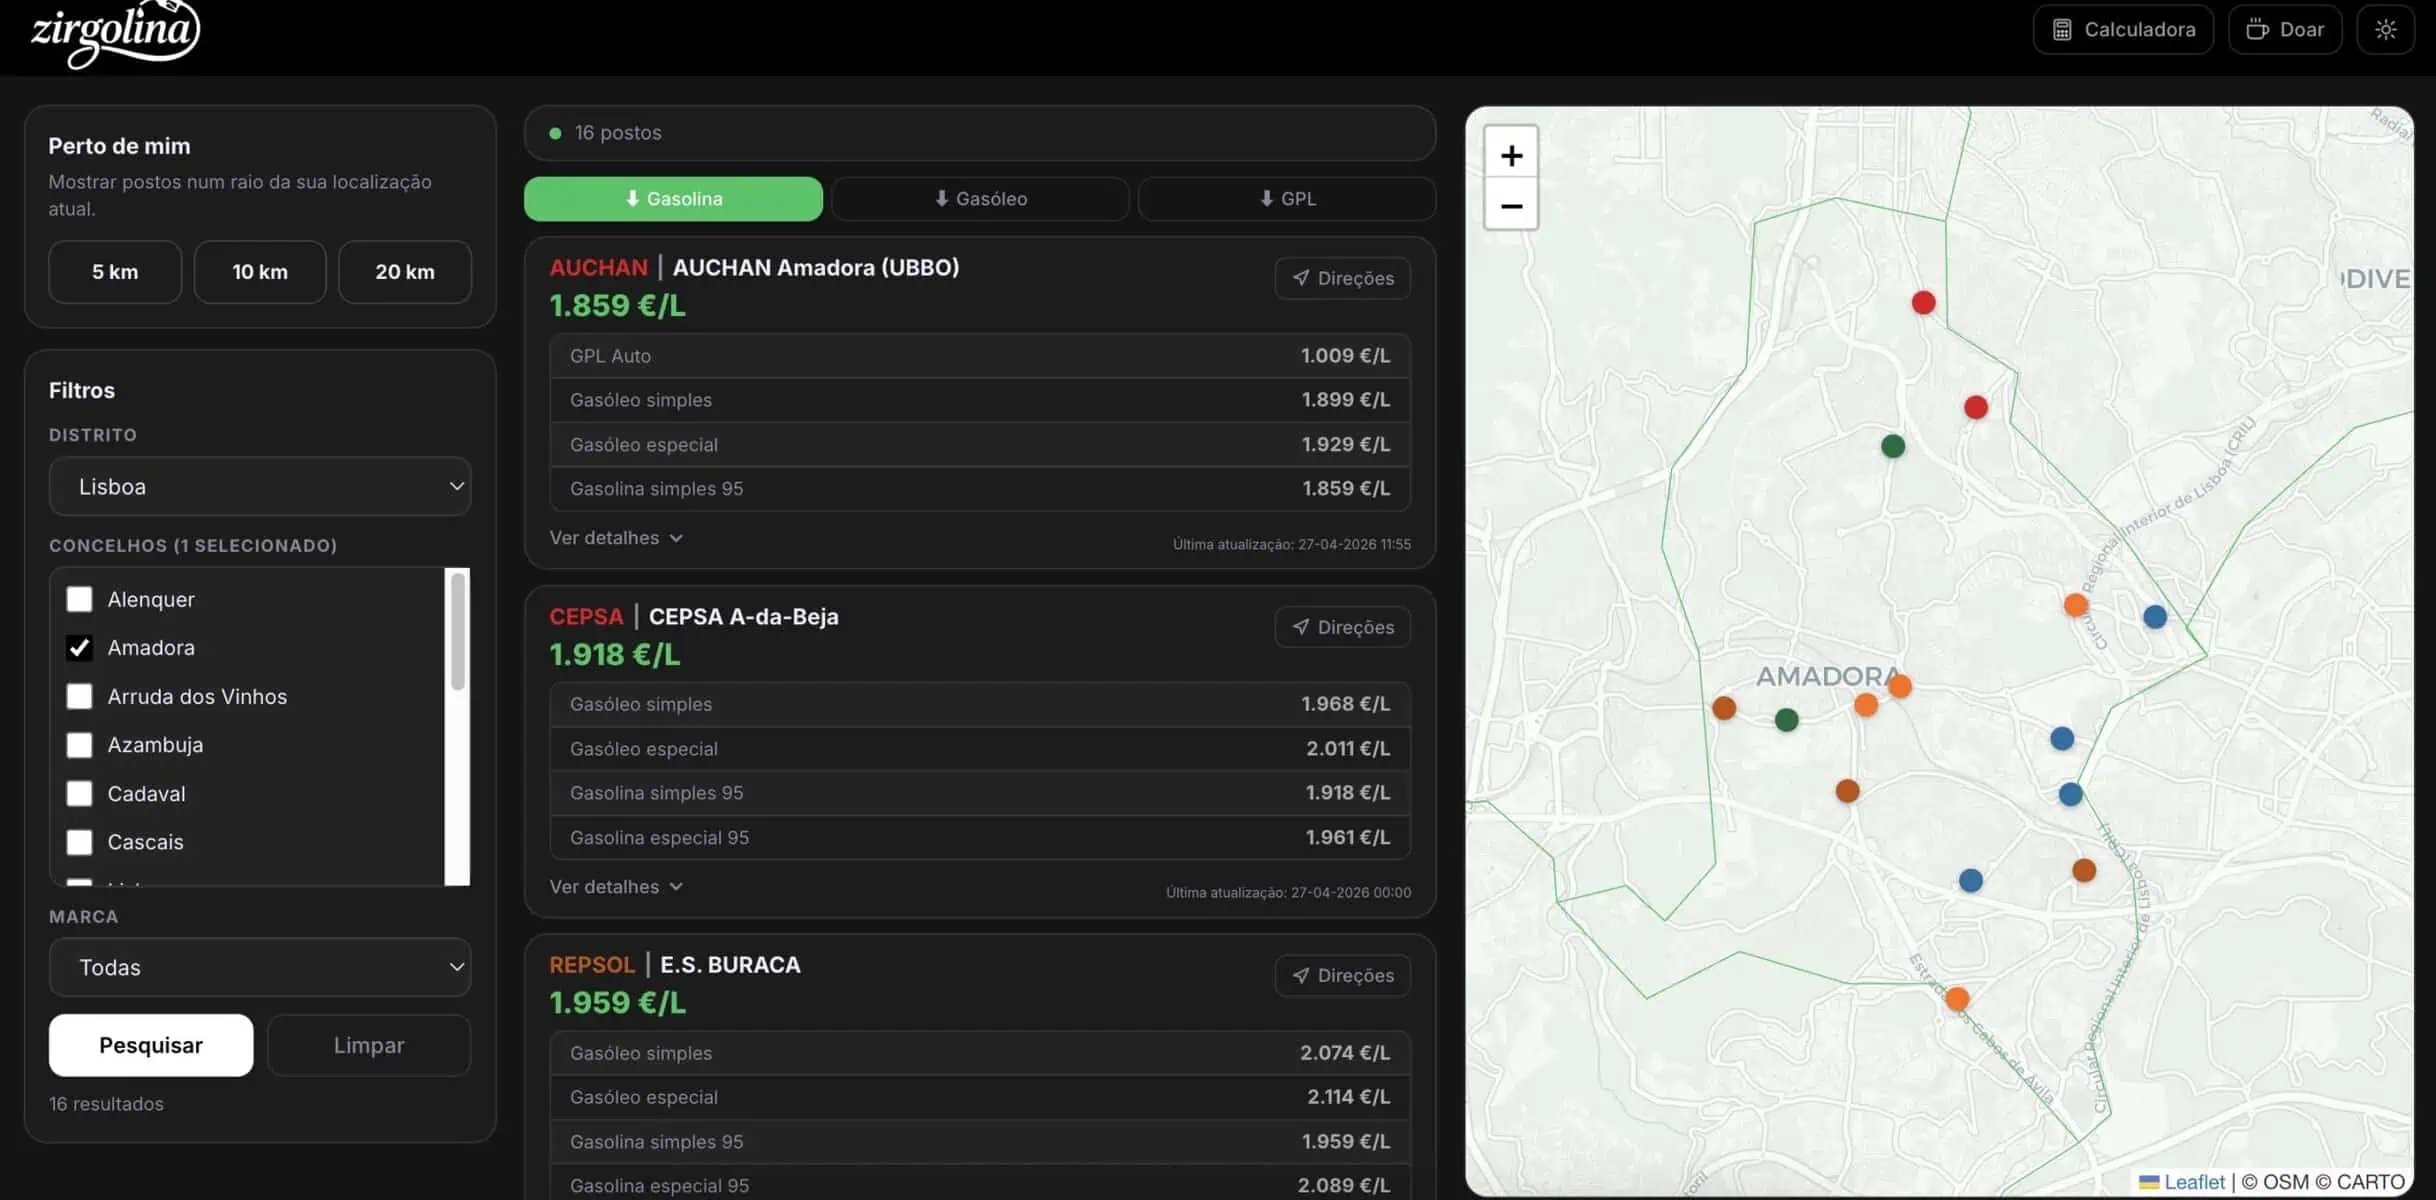Toggle the light/dark theme sun icon
The height and width of the screenshot is (1200, 2436).
pos(2385,30)
